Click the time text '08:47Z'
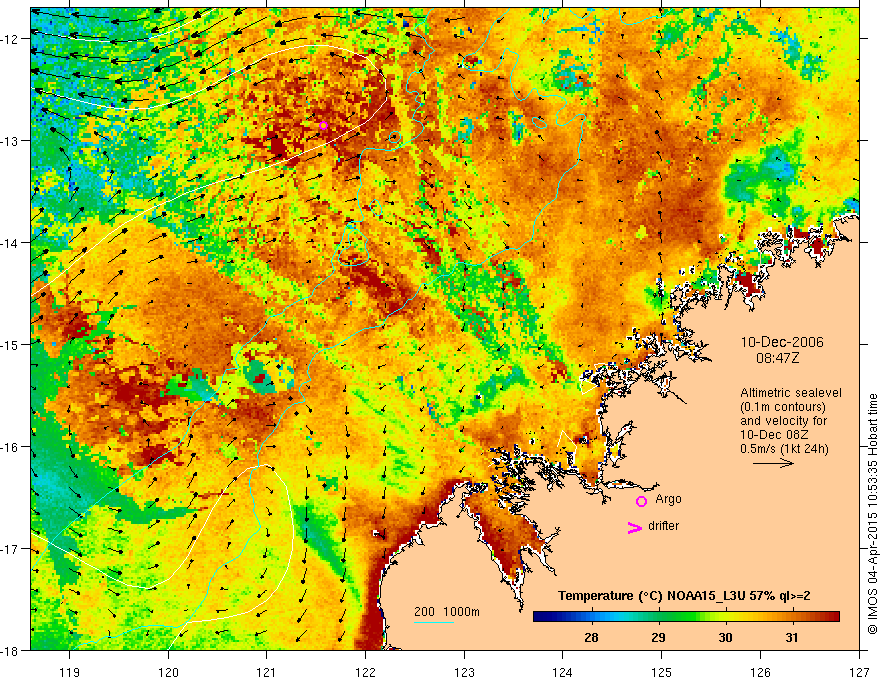 point(777,358)
